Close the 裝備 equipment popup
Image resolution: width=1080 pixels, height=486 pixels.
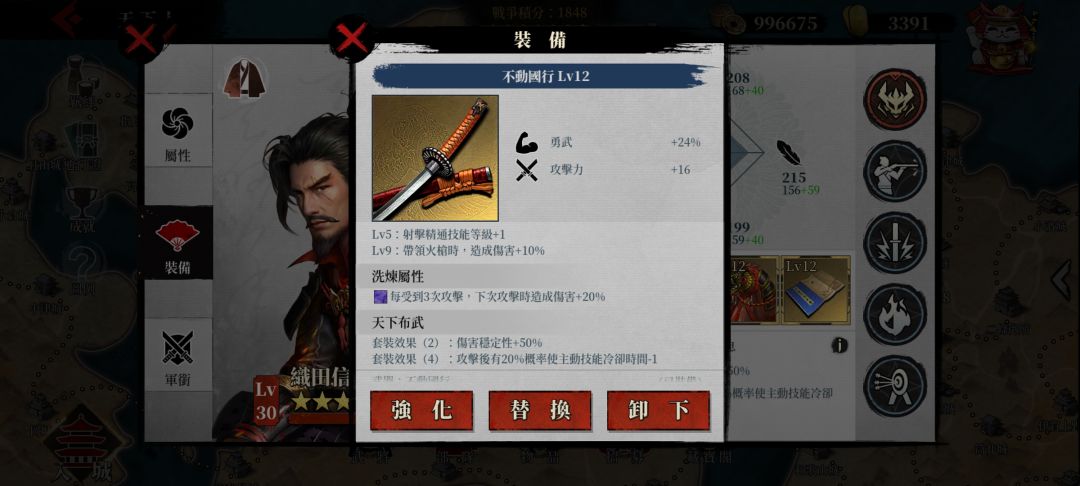tap(352, 38)
